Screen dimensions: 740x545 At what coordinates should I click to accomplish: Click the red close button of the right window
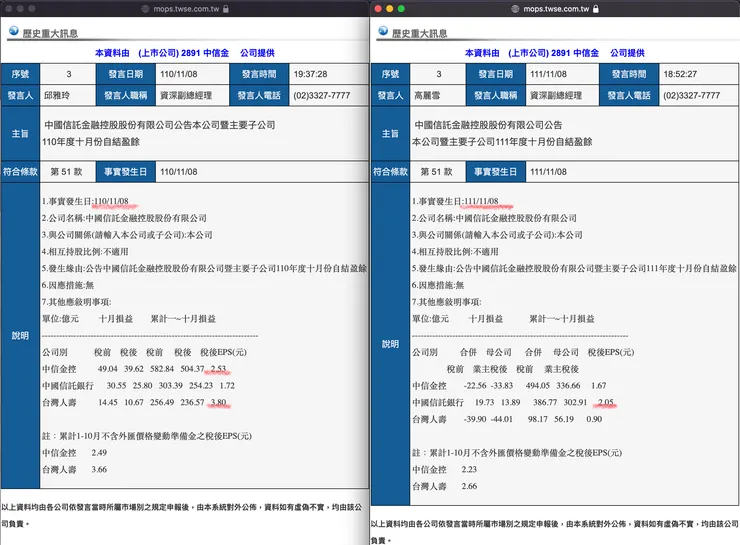(378, 8)
